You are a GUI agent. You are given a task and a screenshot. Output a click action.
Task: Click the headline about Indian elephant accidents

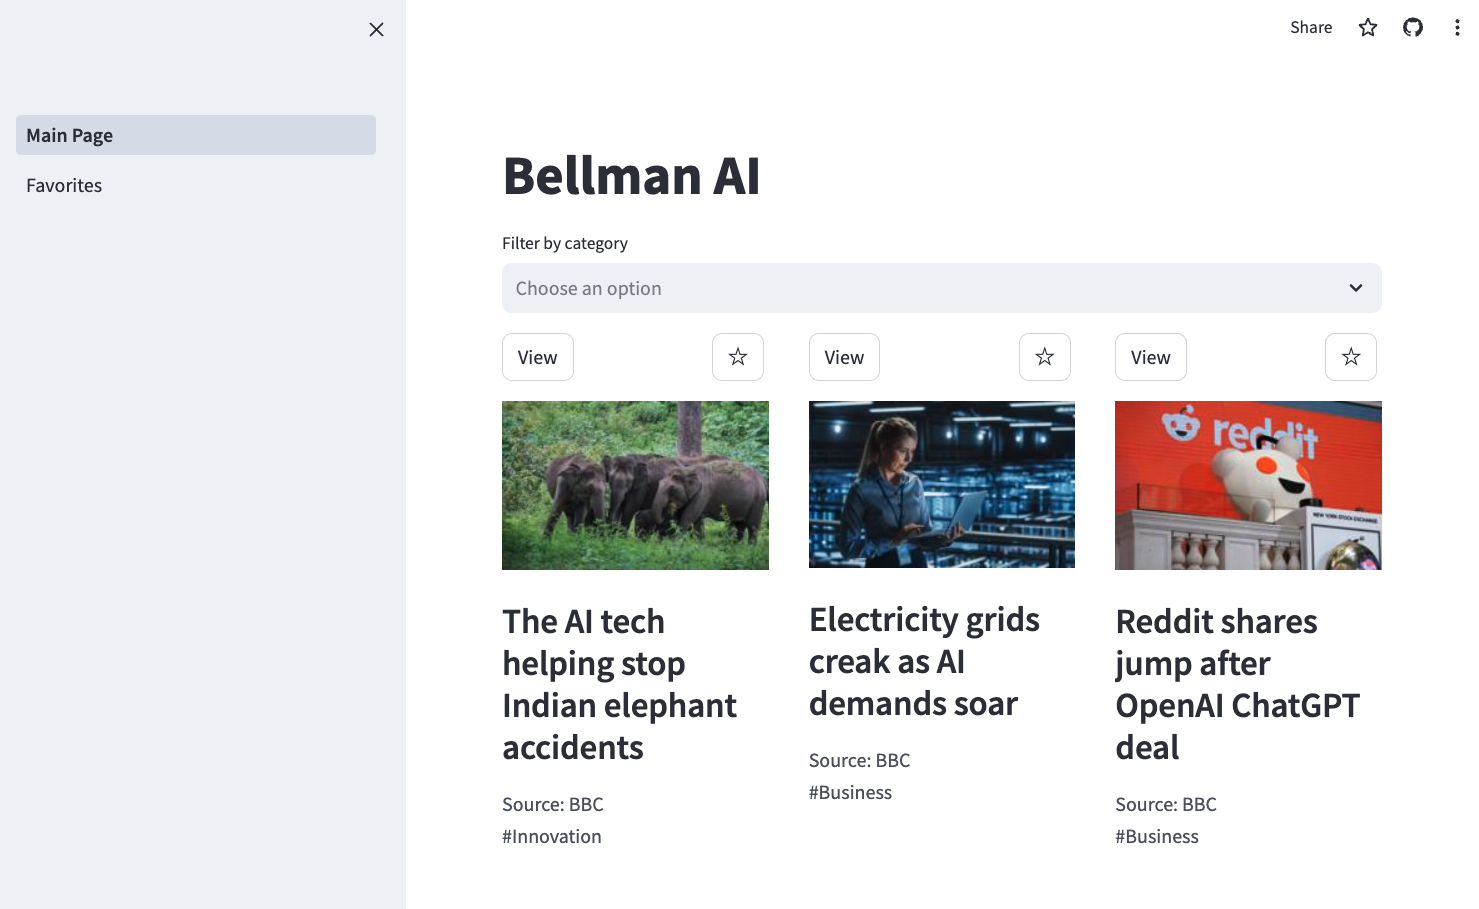point(620,685)
